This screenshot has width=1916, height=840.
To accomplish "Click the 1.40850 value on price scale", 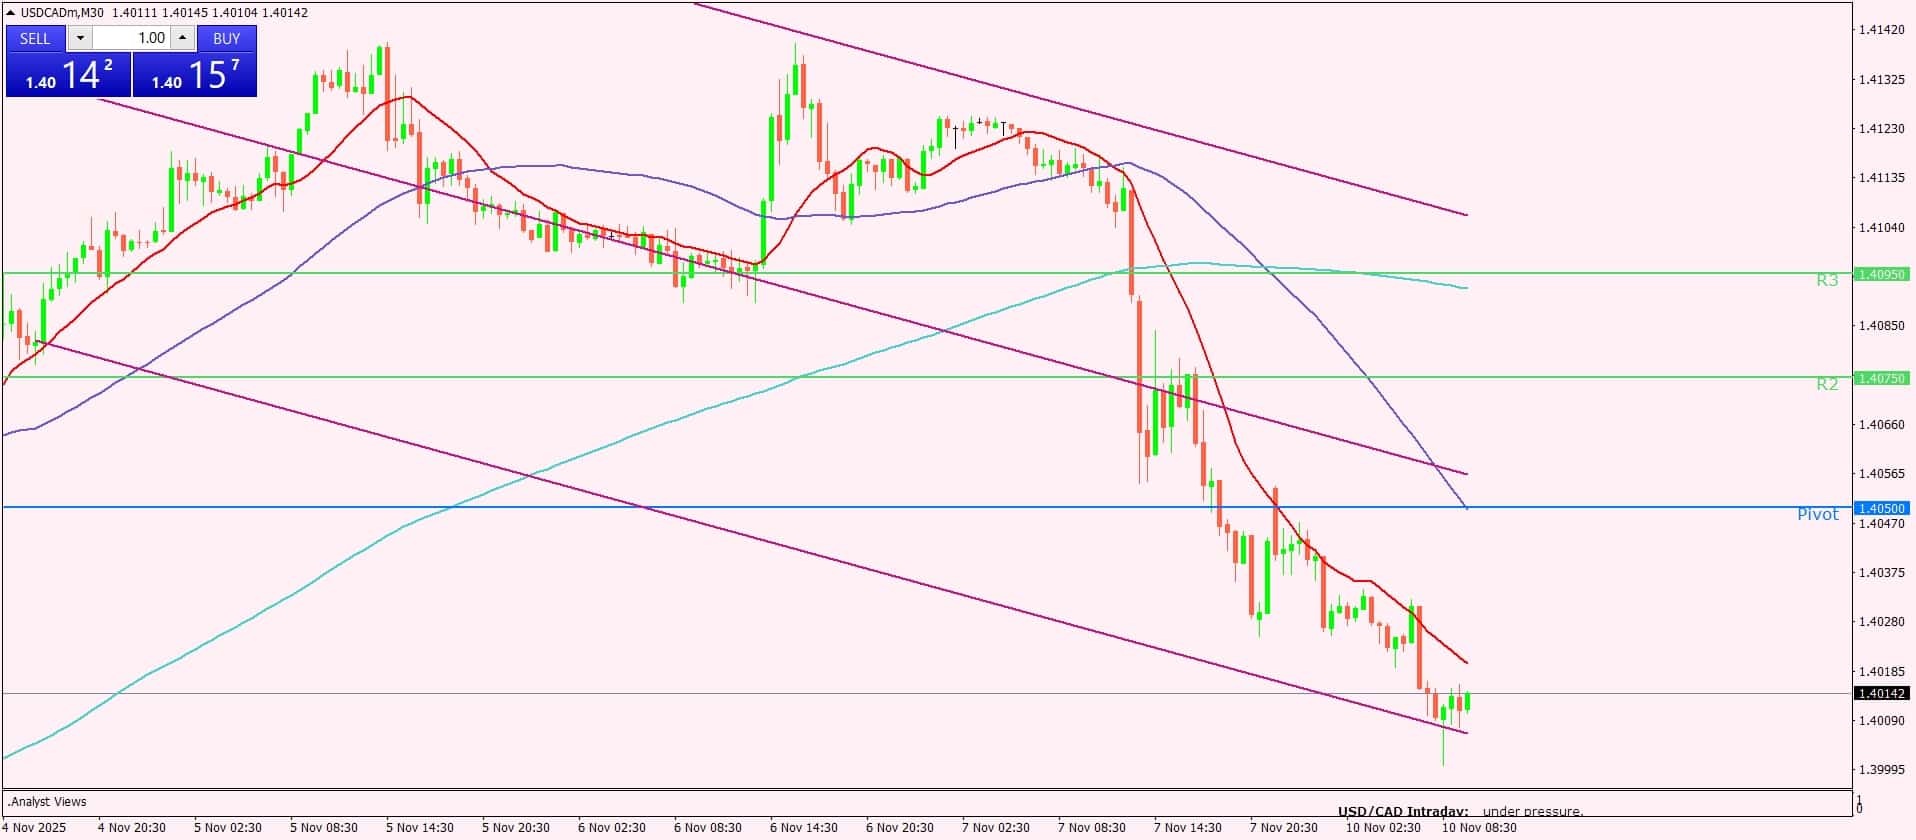I will [1881, 326].
